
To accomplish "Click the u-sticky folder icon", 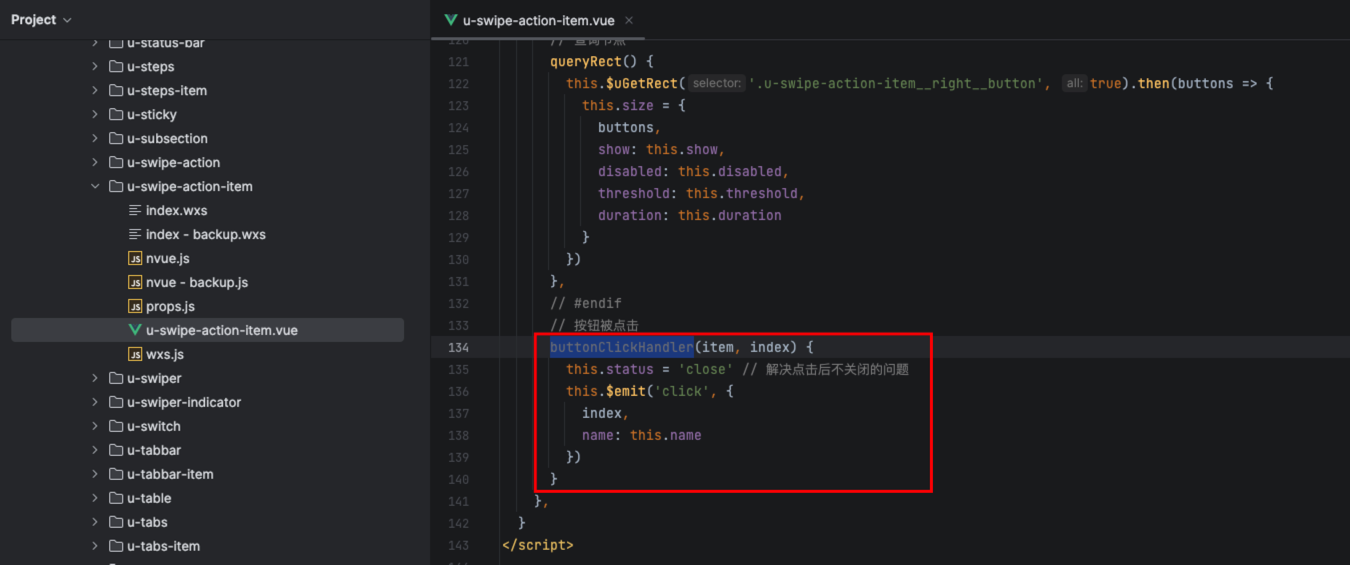I will 116,114.
